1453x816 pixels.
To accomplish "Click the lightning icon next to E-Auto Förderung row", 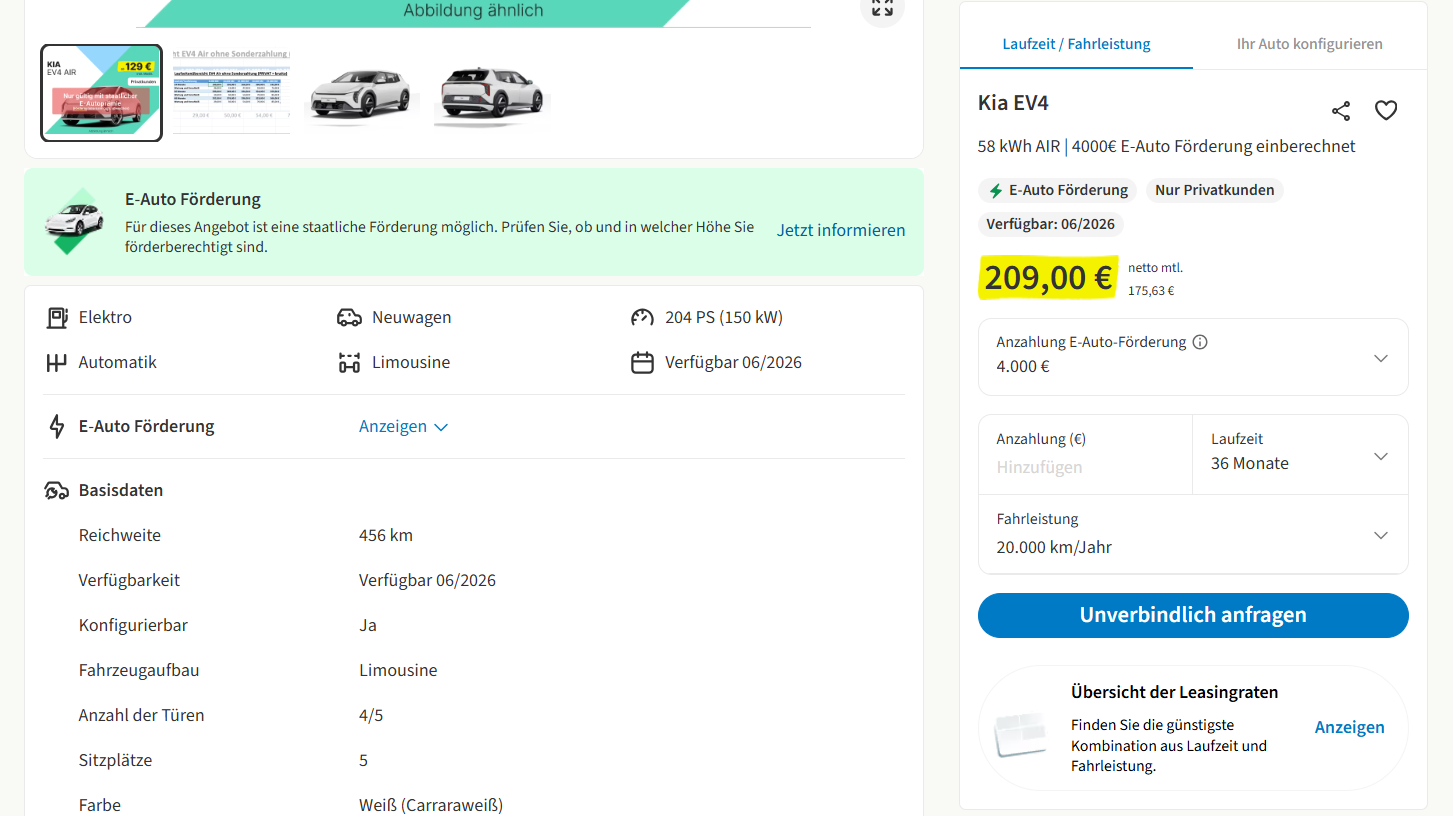I will (x=57, y=426).
